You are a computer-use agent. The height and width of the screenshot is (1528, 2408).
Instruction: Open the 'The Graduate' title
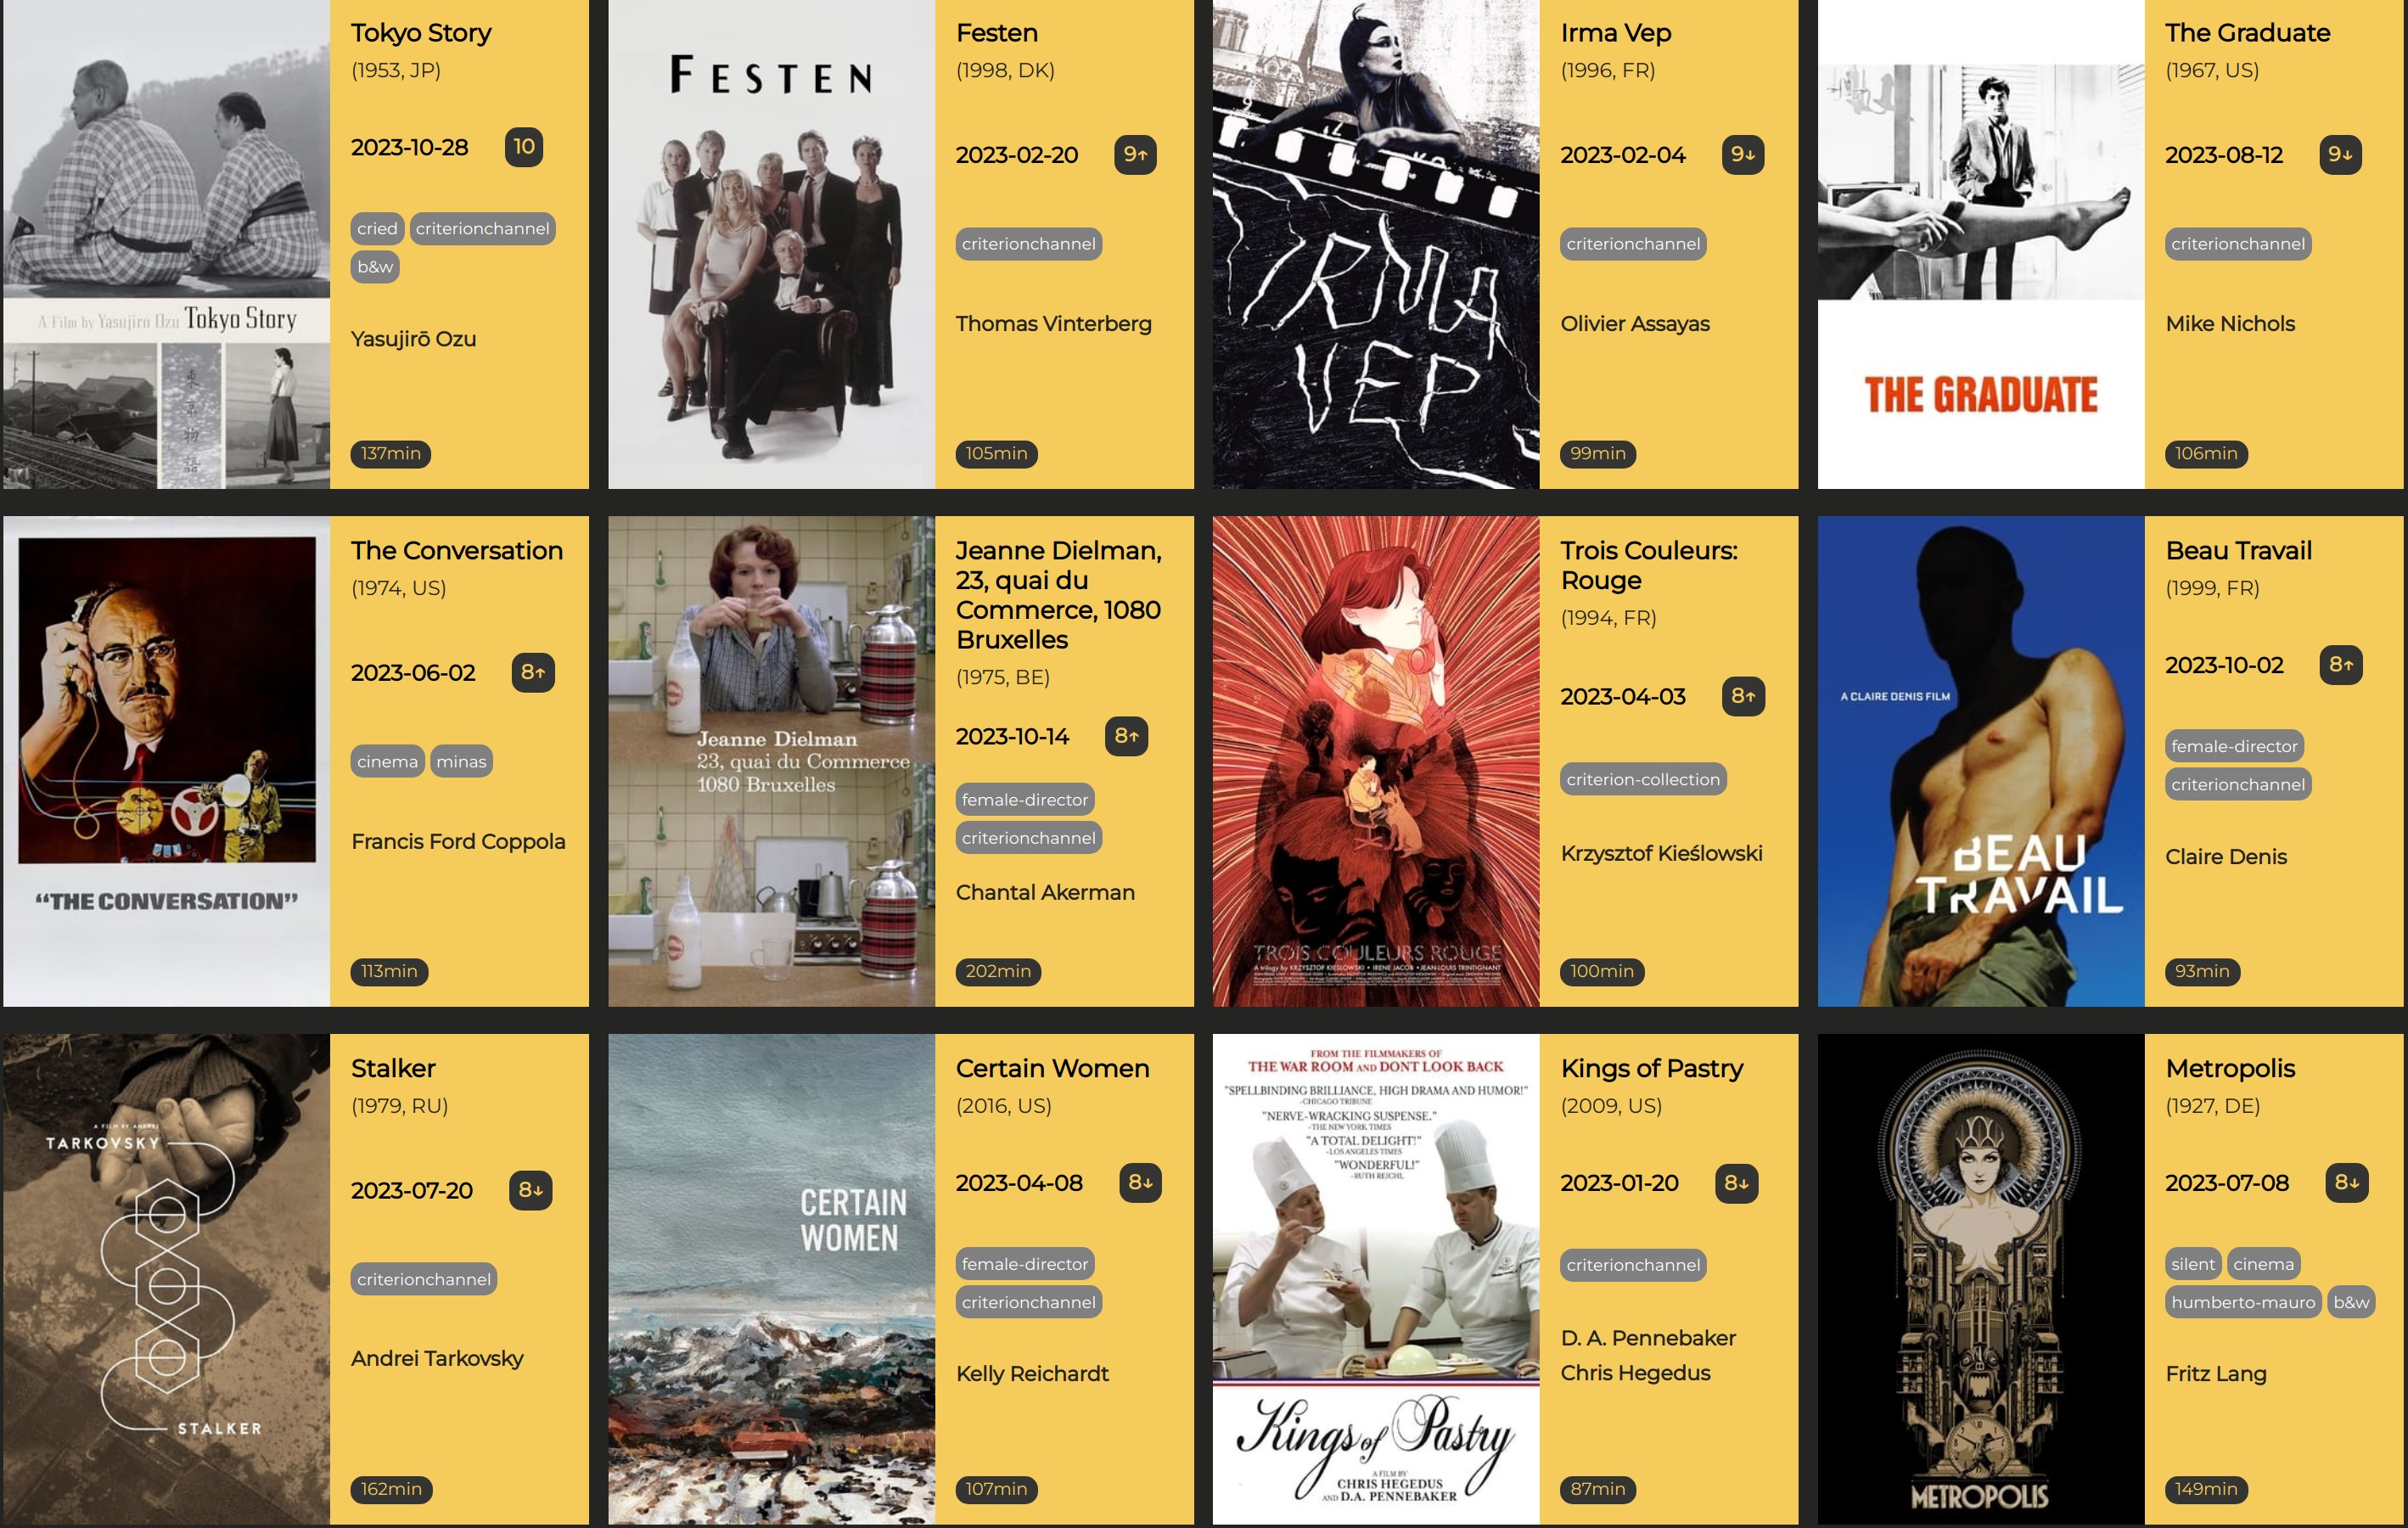pos(2247,33)
